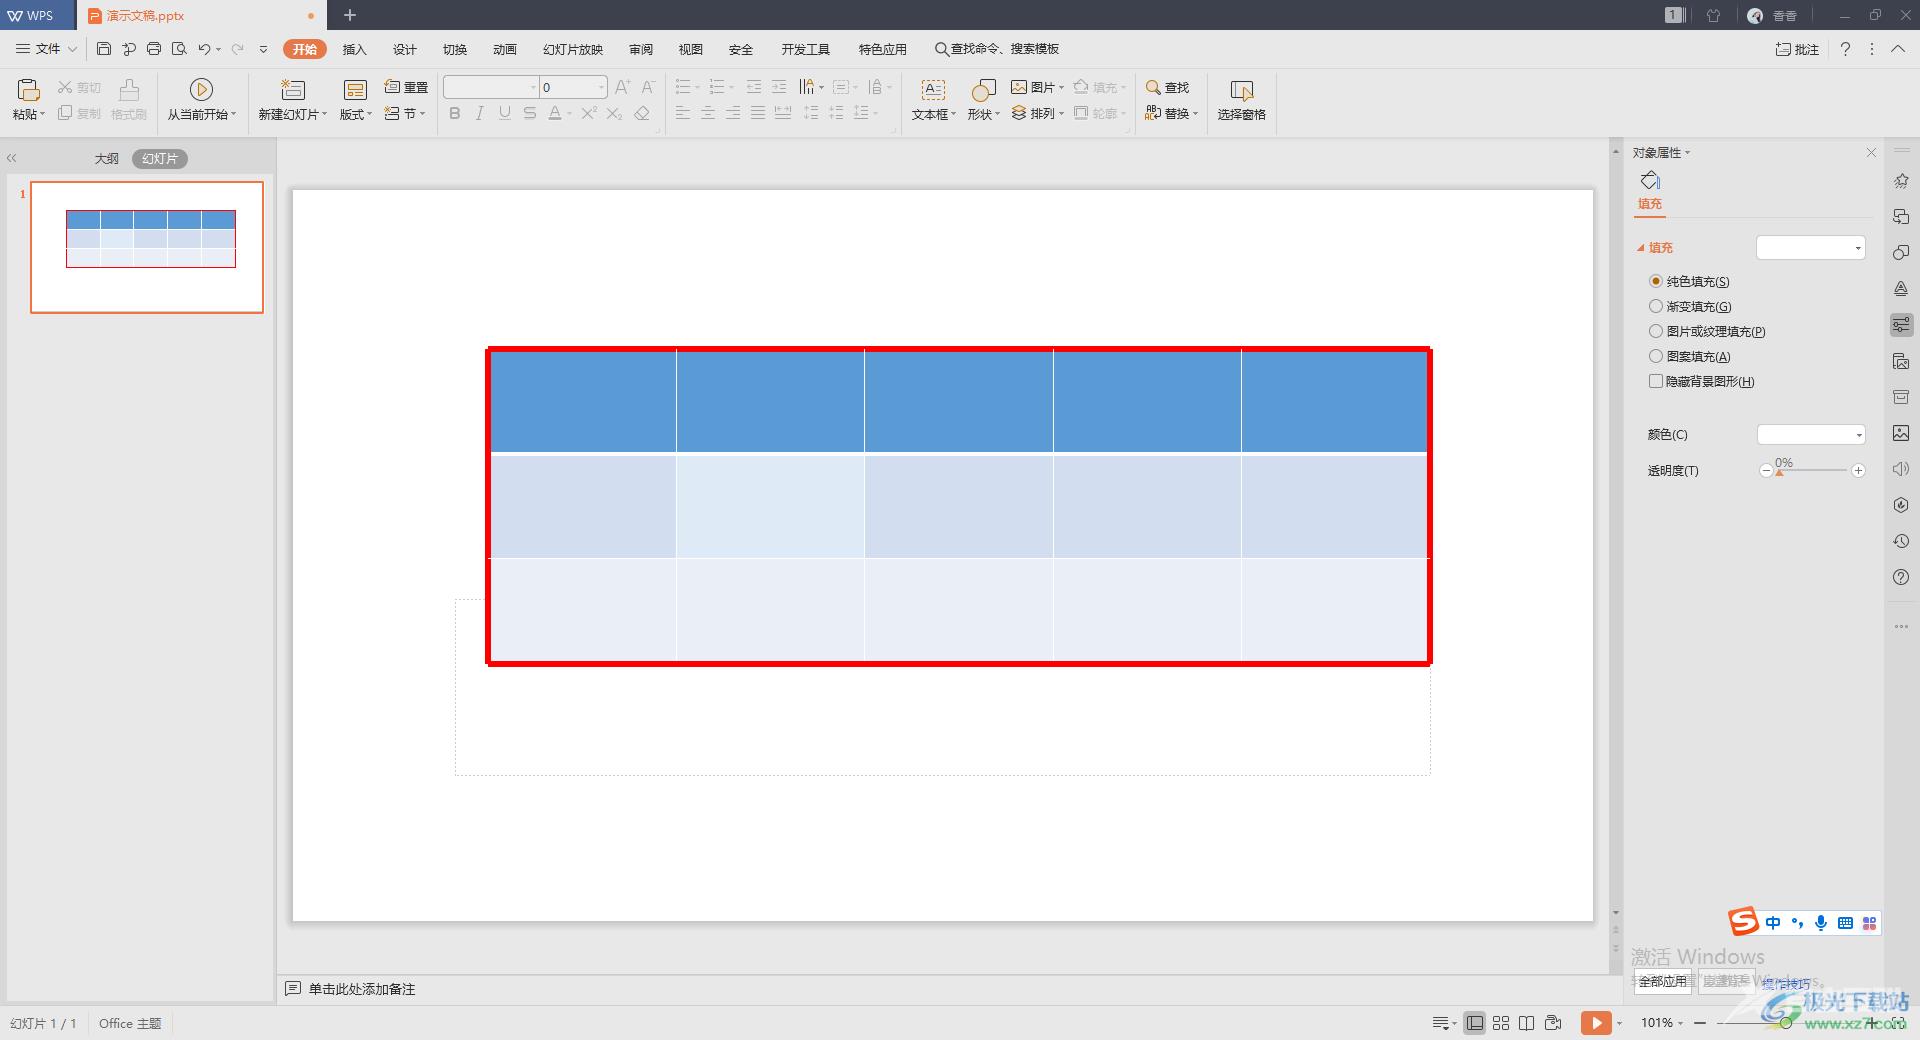Click the Find (查找) magnifier button
This screenshot has width=1920, height=1040.
point(1167,87)
